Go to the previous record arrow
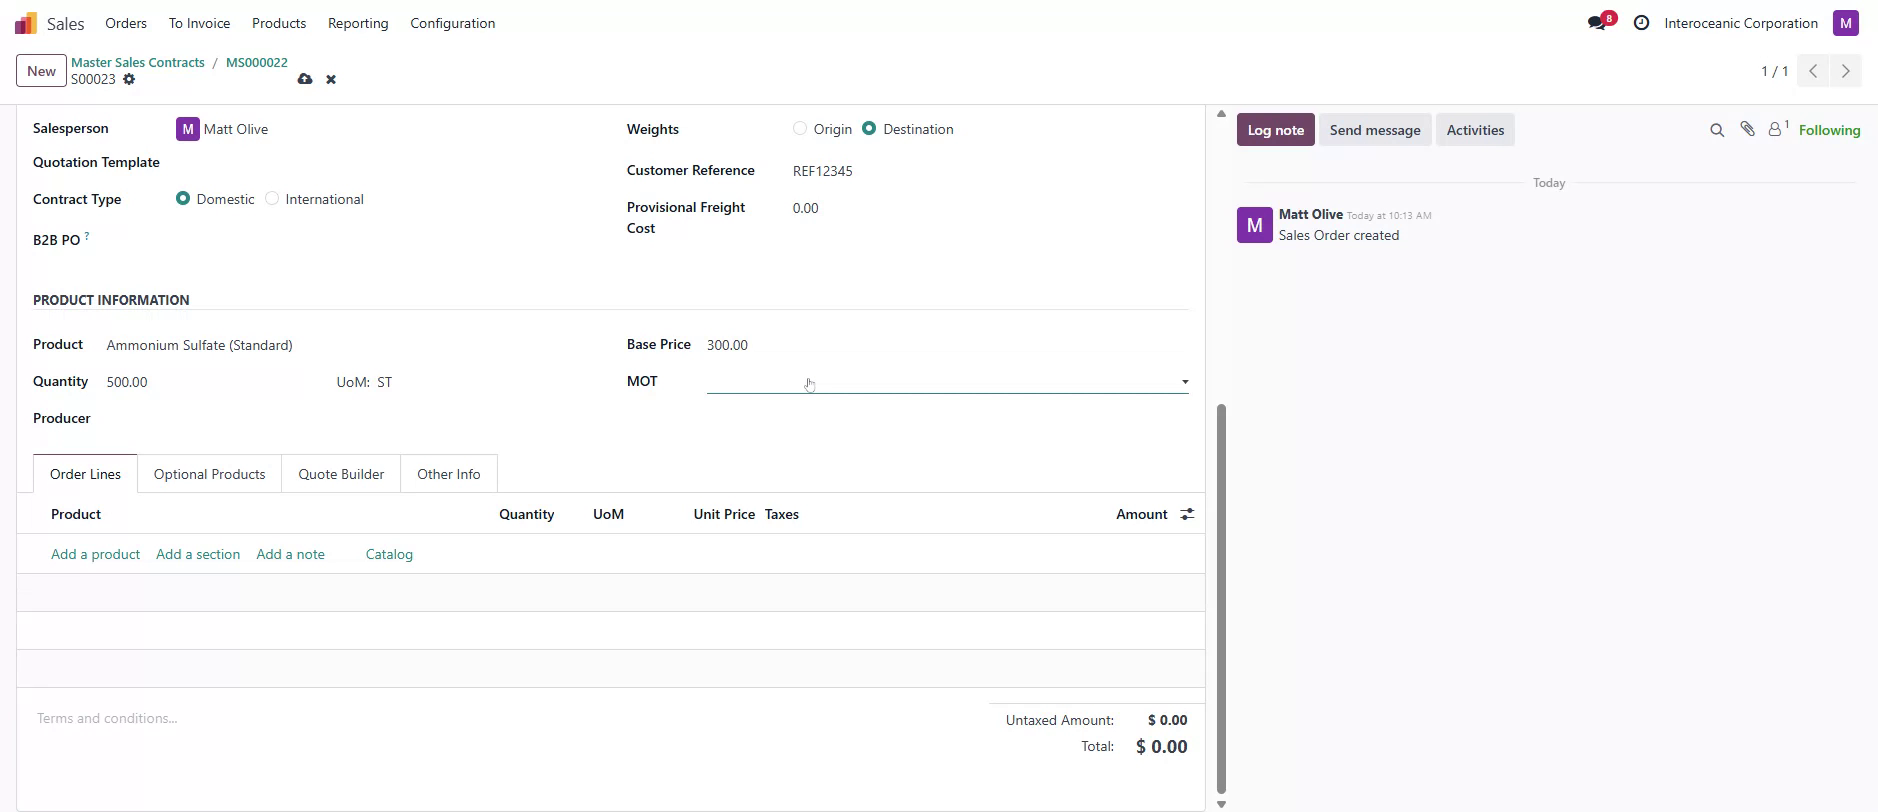Screen dimensions: 1878x812 pos(1813,71)
